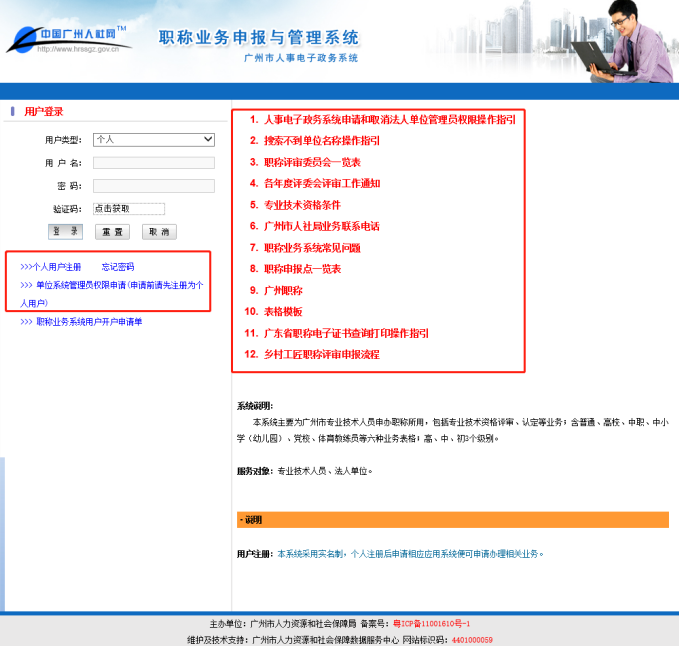Screen dimensions: 679x646
Task: Click the 职称业务申报与管理系统 title banner
Action: click(259, 38)
